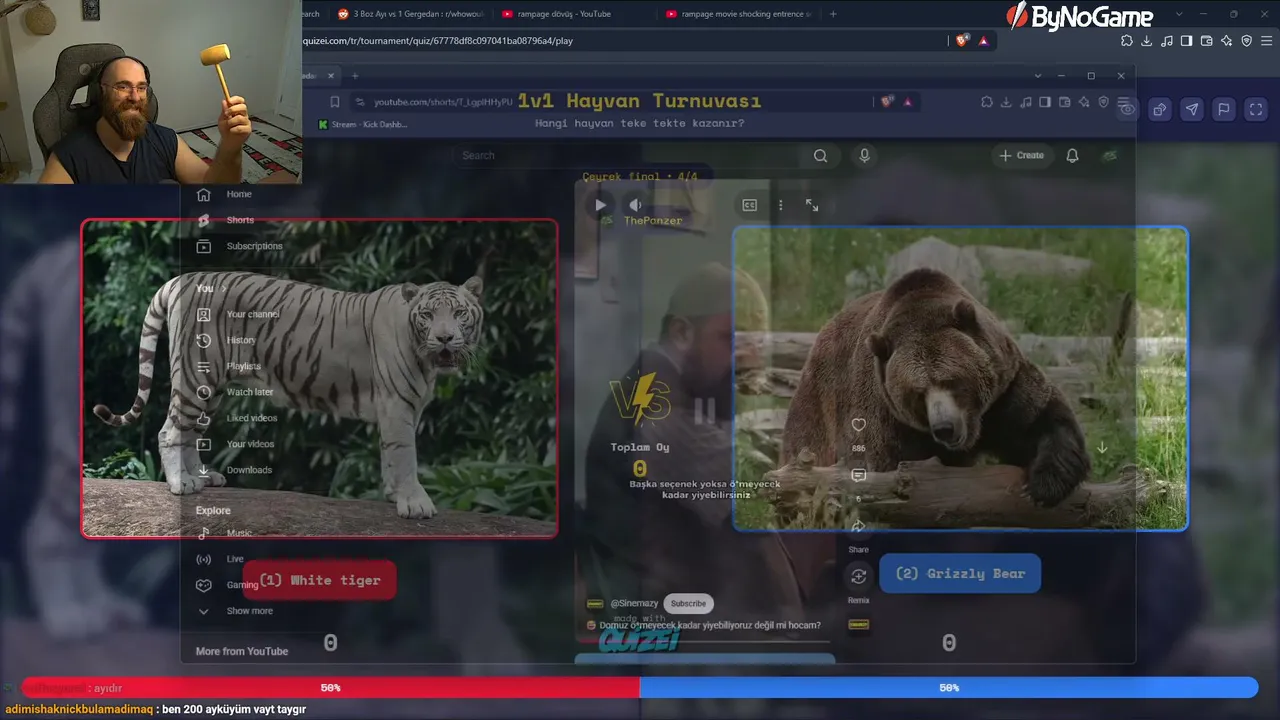The width and height of the screenshot is (1280, 720).
Task: Bookmark the YouTube shorts page
Action: click(334, 102)
